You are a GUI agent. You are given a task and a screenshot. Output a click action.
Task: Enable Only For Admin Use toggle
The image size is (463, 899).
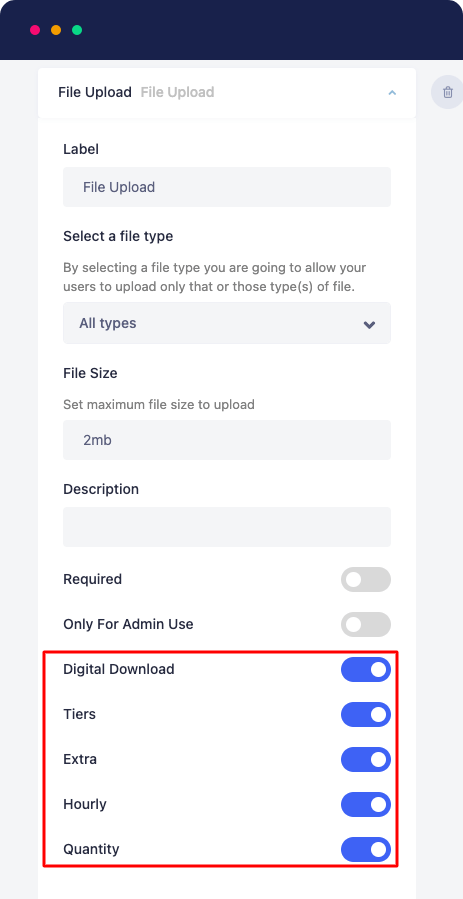click(366, 624)
